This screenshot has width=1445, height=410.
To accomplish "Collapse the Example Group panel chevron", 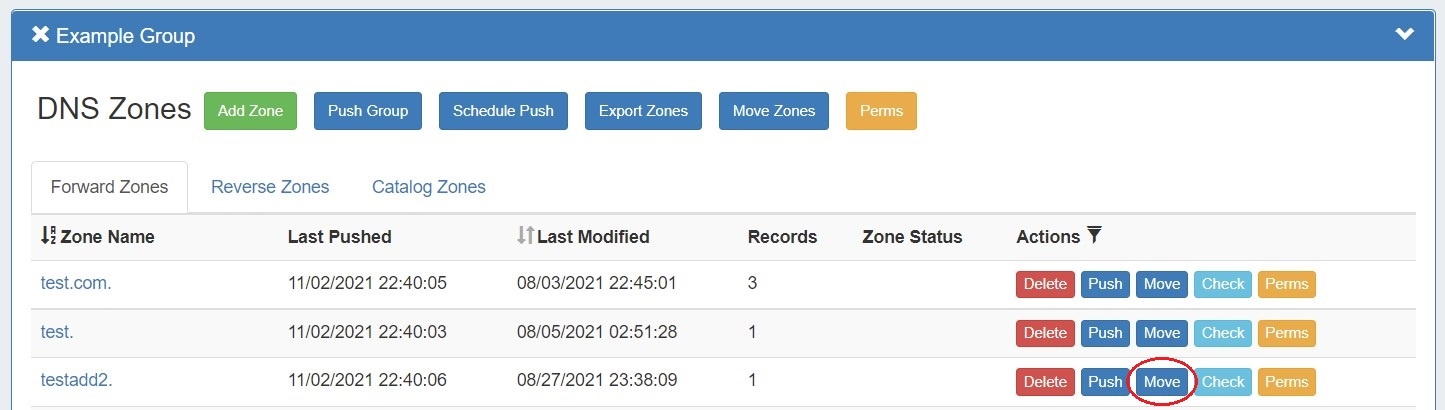I will tap(1405, 35).
